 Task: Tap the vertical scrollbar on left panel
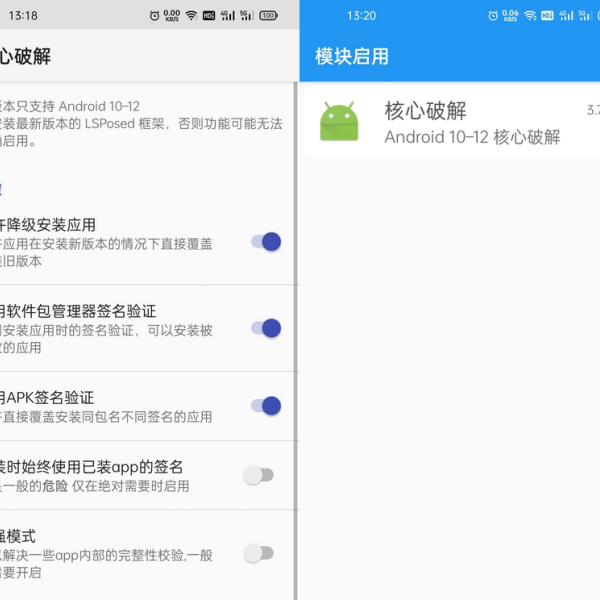(295, 341)
